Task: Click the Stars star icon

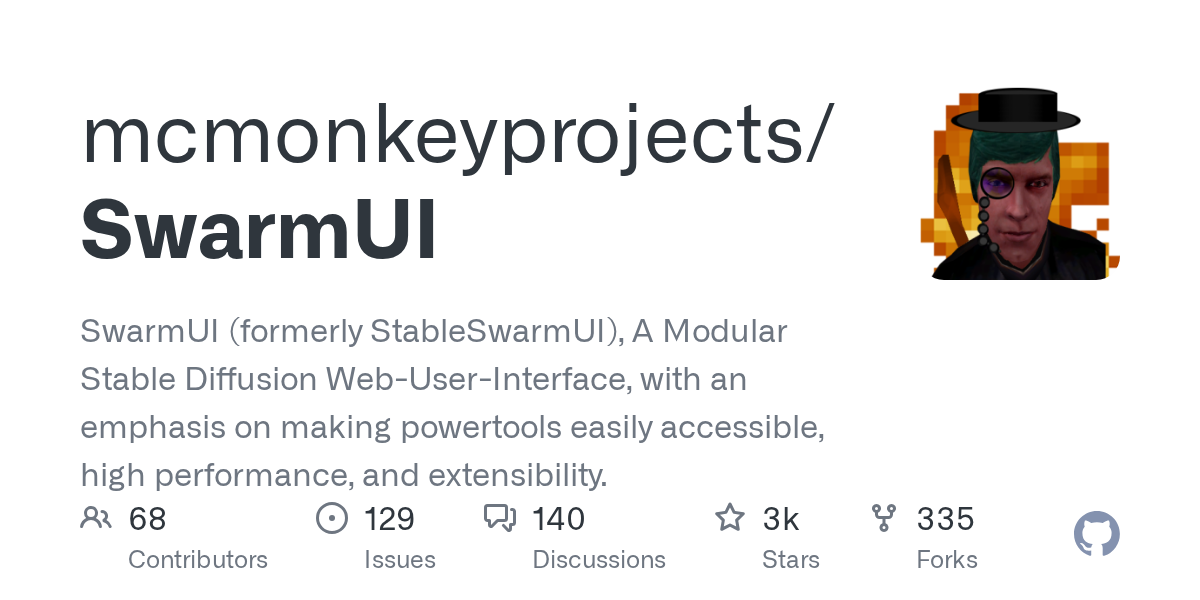Action: (730, 518)
